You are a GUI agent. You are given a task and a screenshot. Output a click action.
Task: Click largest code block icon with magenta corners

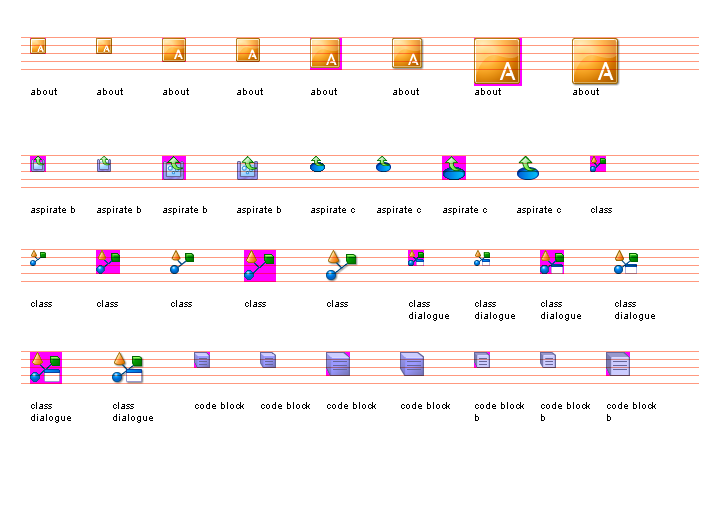(x=338, y=363)
